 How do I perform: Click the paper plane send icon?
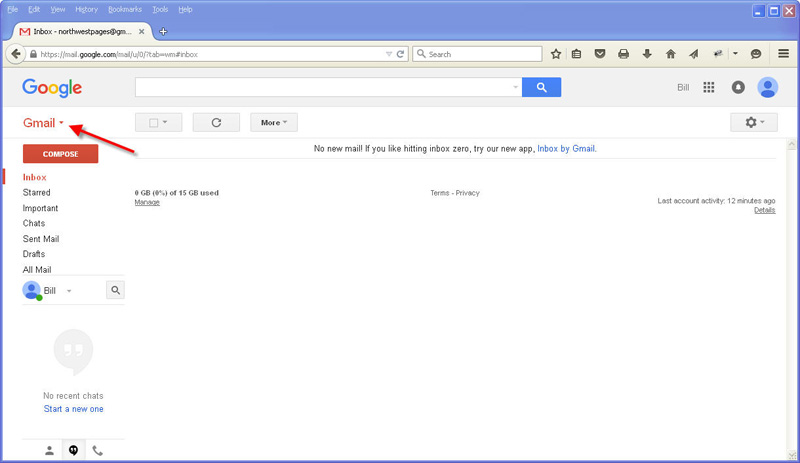click(694, 54)
